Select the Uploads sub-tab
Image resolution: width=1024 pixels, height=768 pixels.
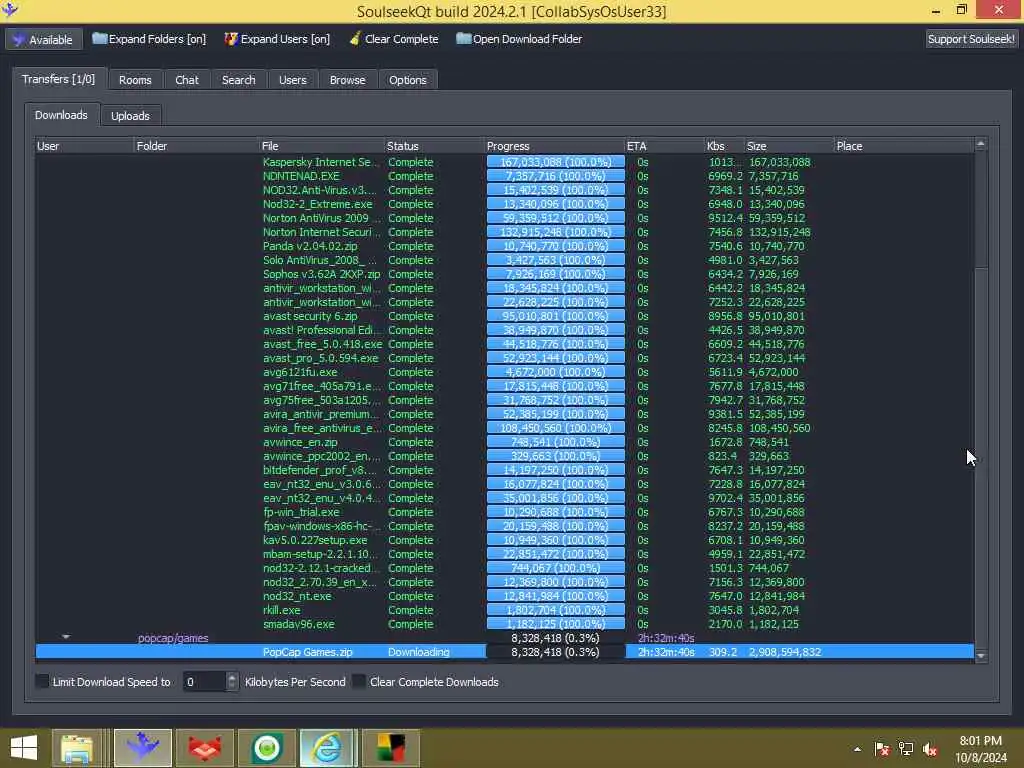[x=130, y=116]
